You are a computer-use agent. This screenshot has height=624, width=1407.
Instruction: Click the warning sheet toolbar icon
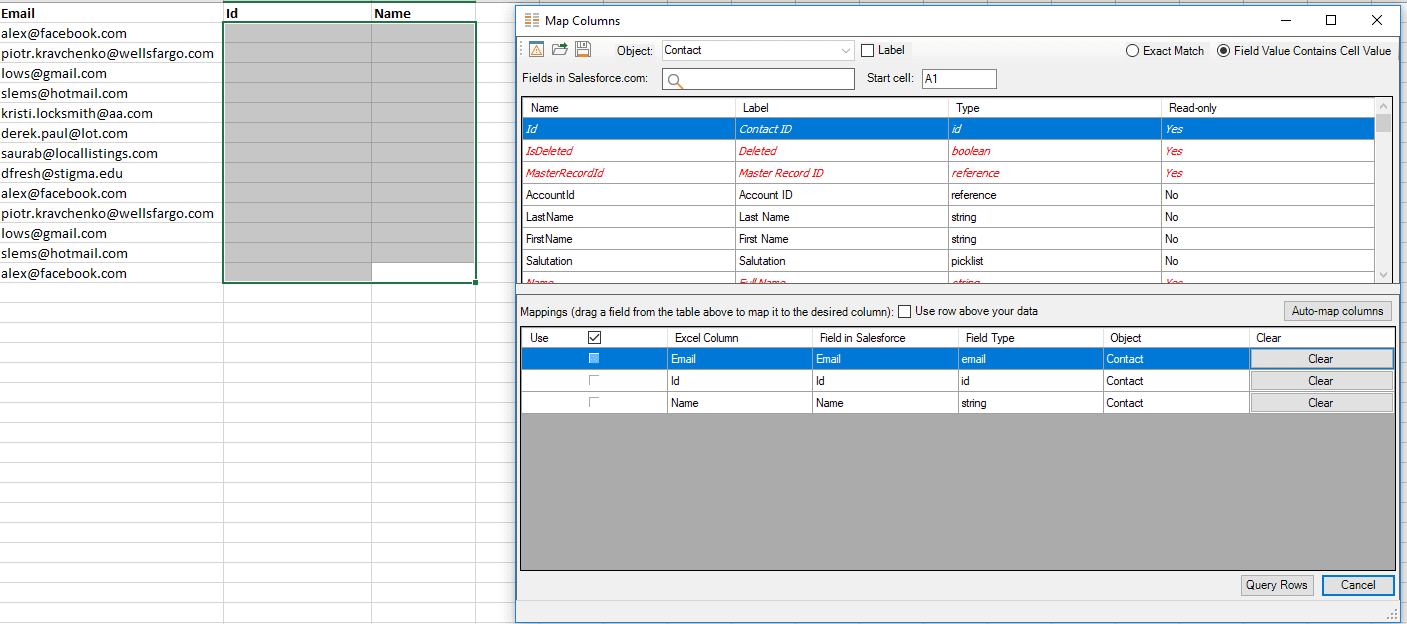[537, 50]
